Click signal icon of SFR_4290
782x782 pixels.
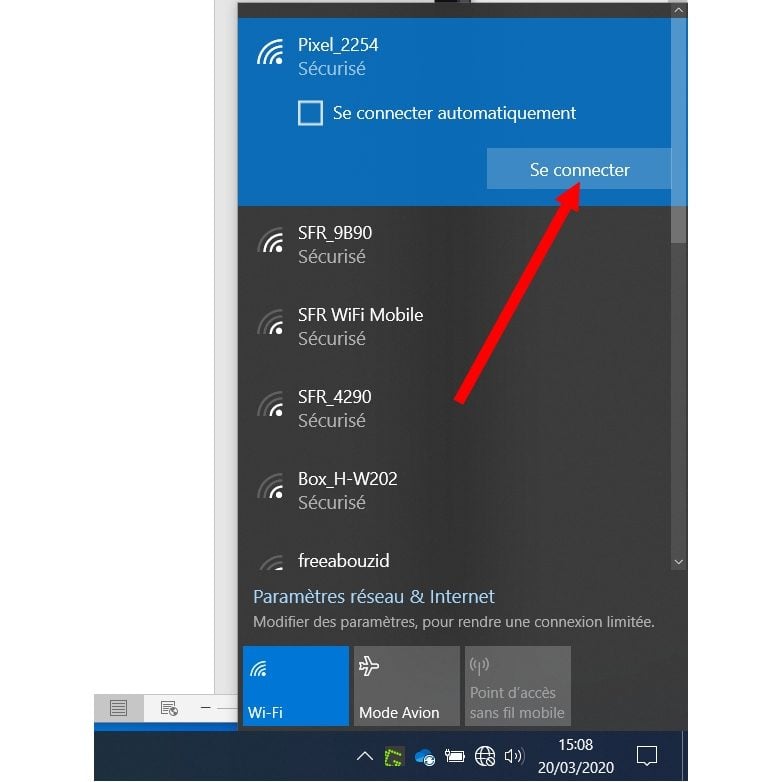271,404
